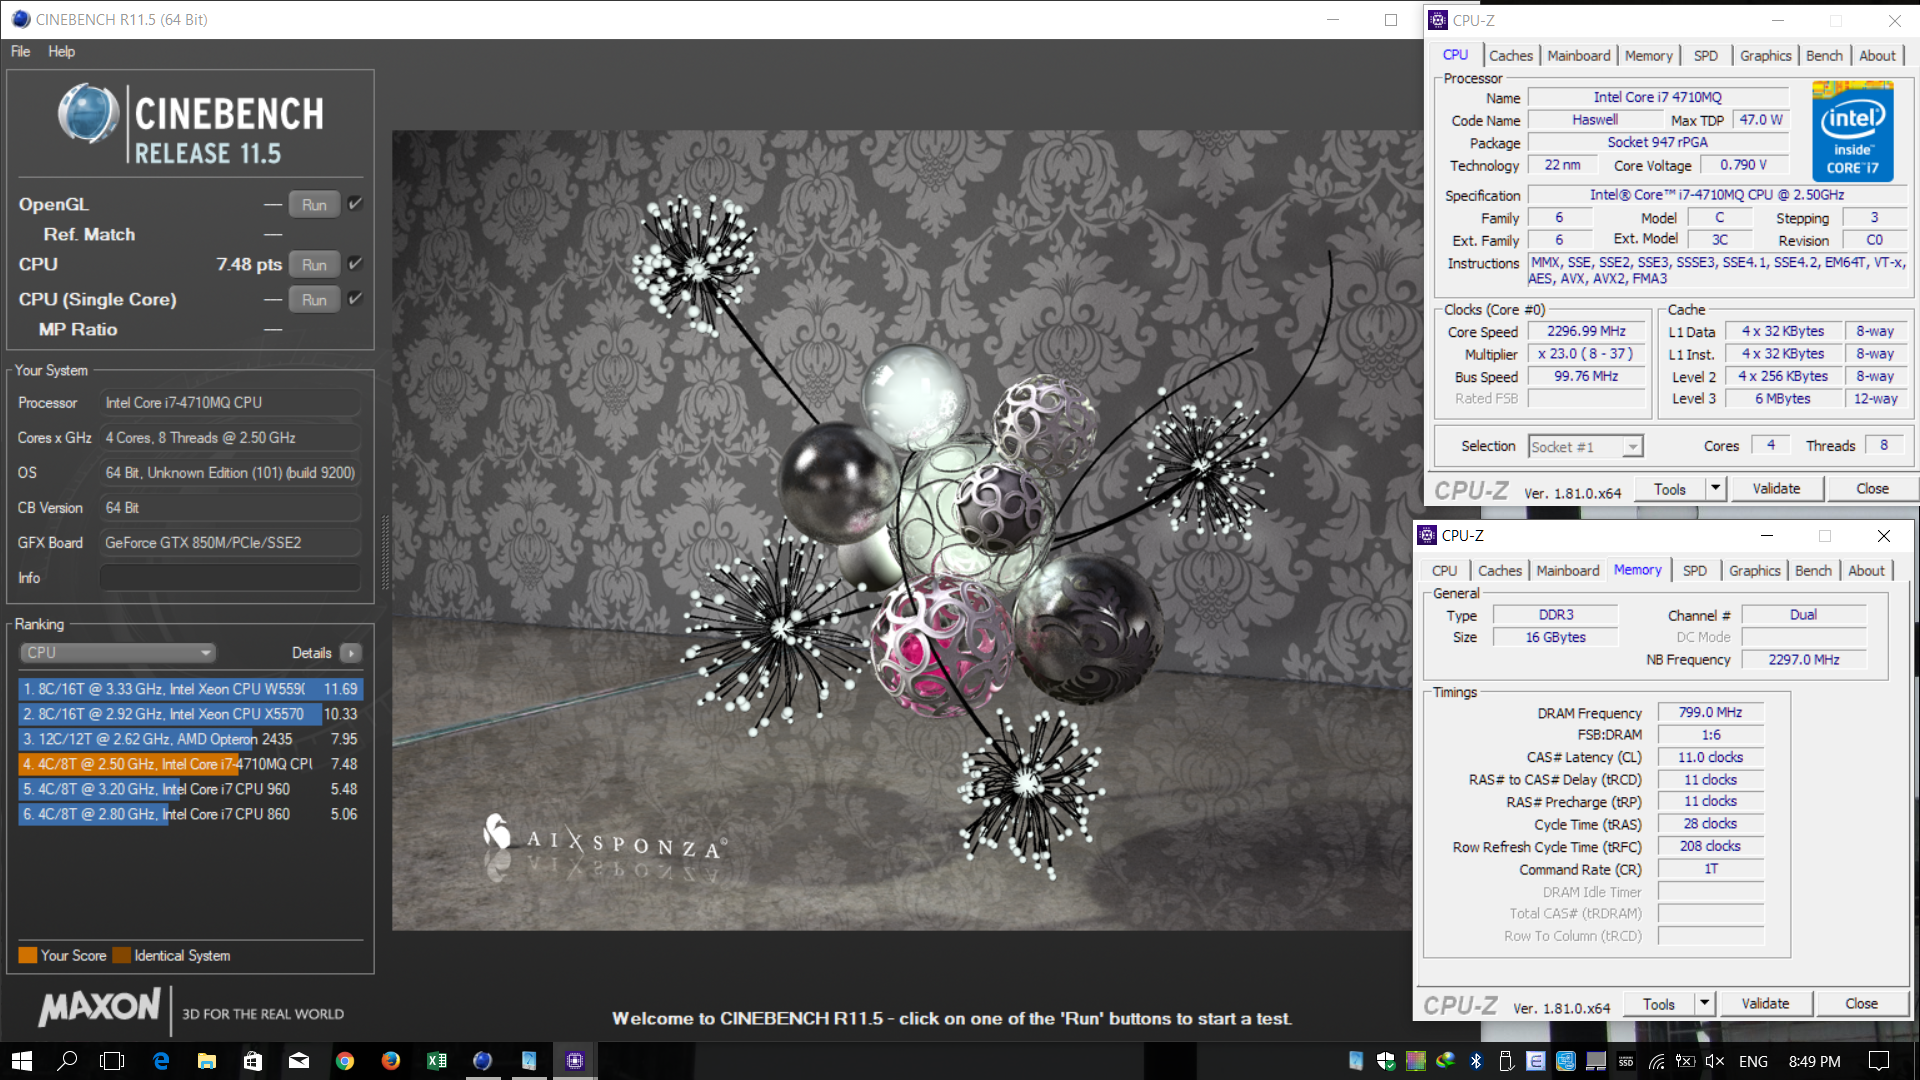Click the Cinebench title bar app icon
Viewport: 1920px width, 1080px height.
20,19
